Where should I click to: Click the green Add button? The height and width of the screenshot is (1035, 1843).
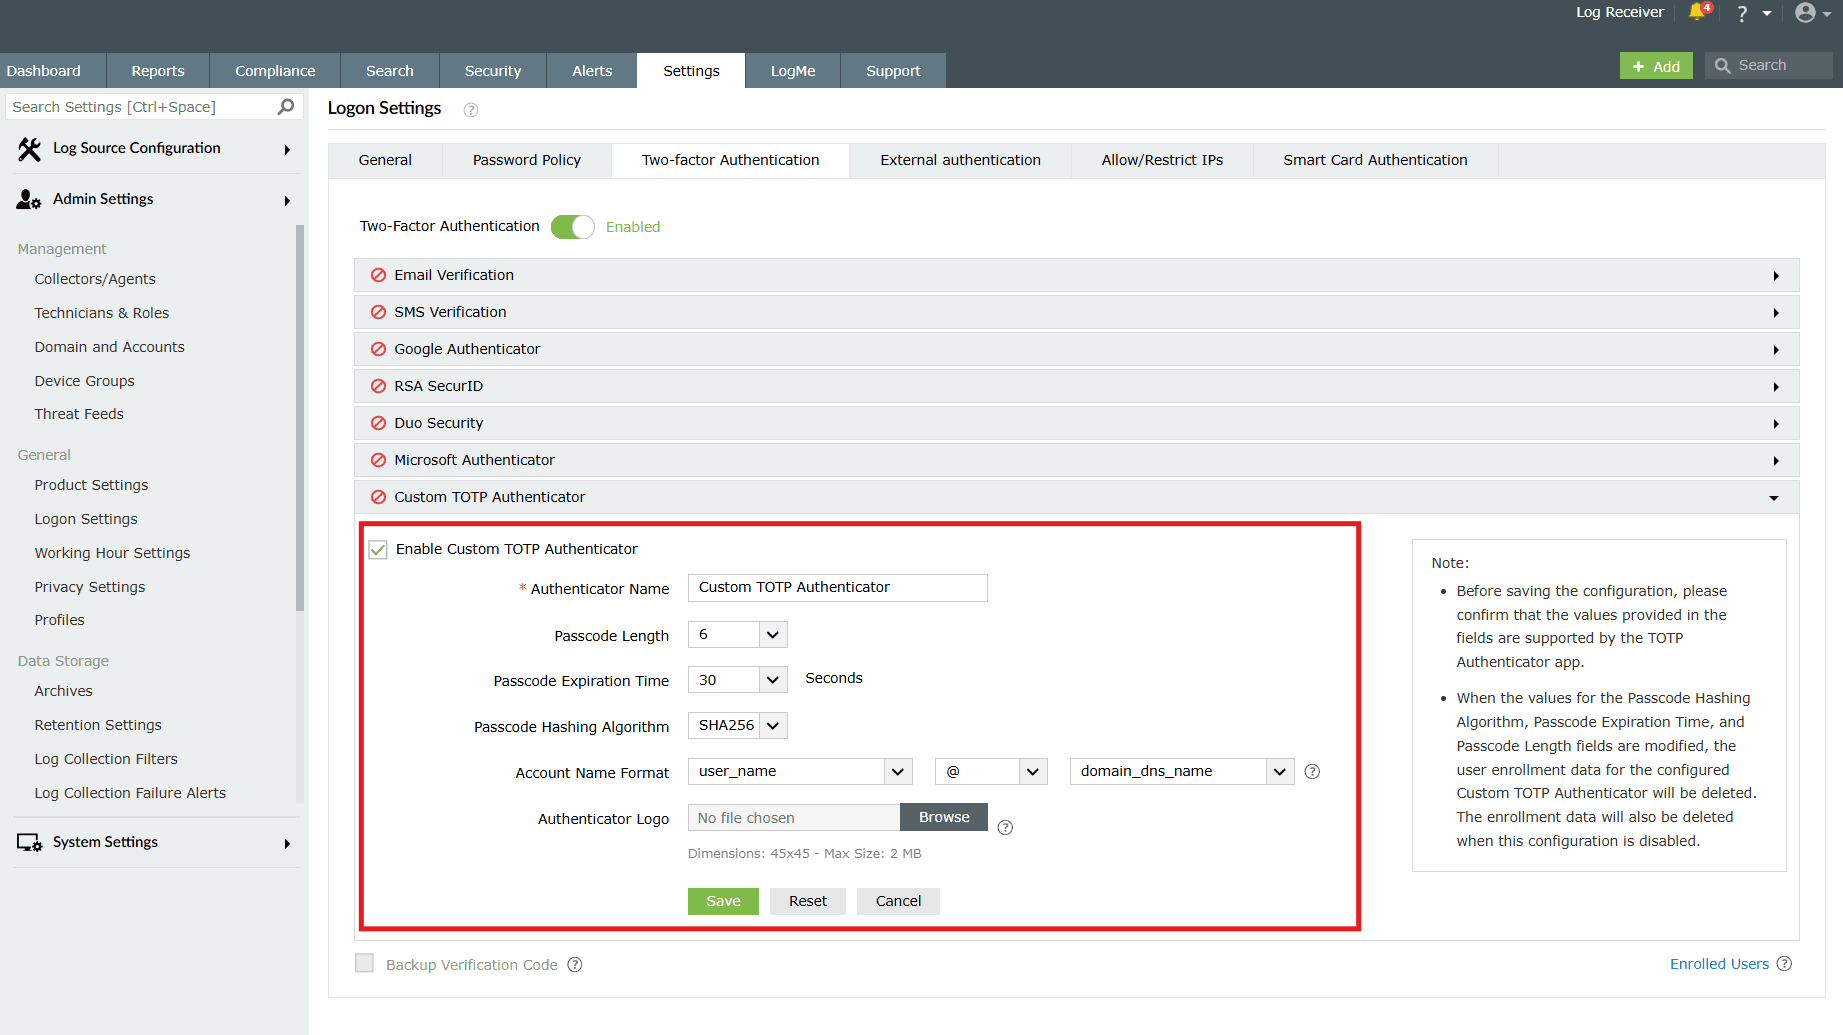point(1656,66)
